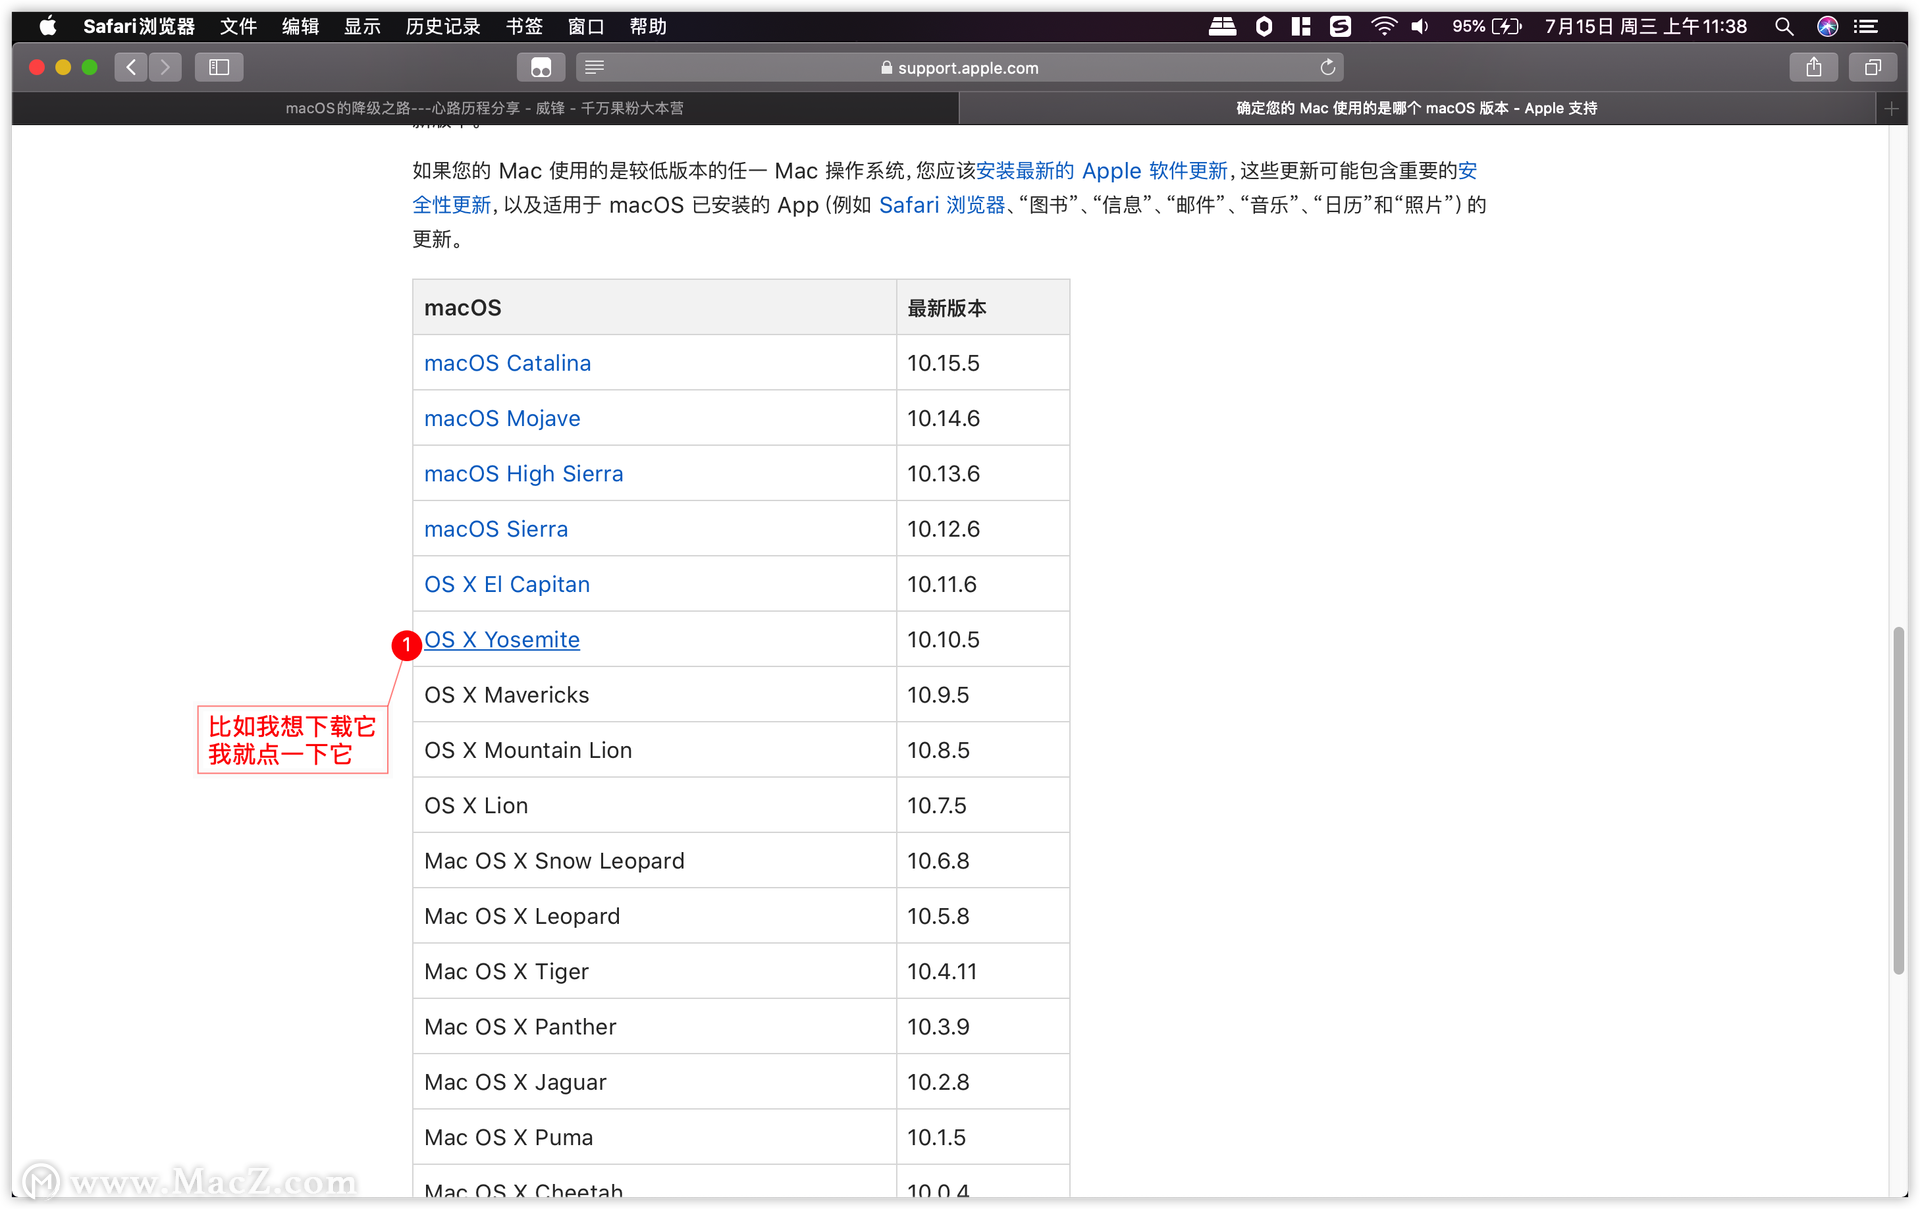Open the Share button in Safari toolbar
Image resolution: width=1920 pixels, height=1209 pixels.
coord(1813,67)
